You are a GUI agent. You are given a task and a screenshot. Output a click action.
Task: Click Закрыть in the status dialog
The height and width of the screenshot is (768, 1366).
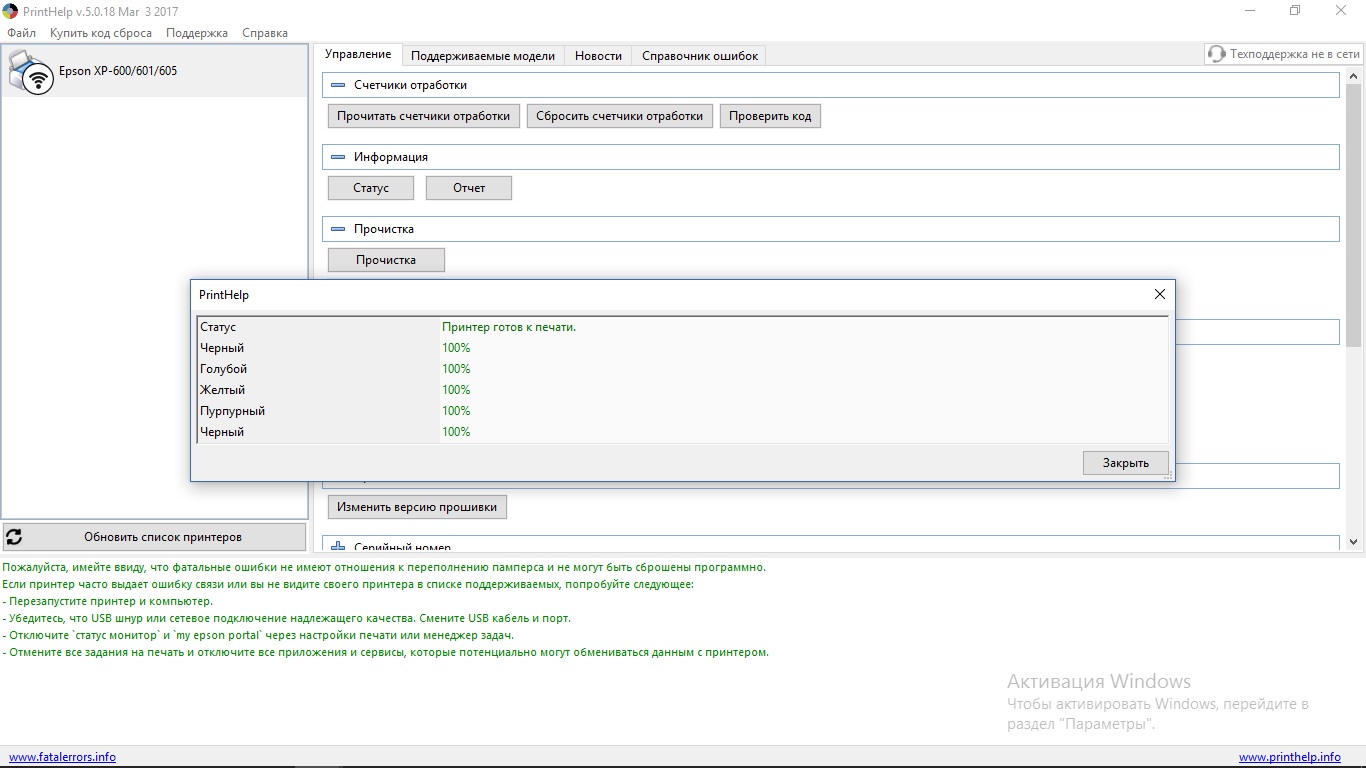point(1126,463)
